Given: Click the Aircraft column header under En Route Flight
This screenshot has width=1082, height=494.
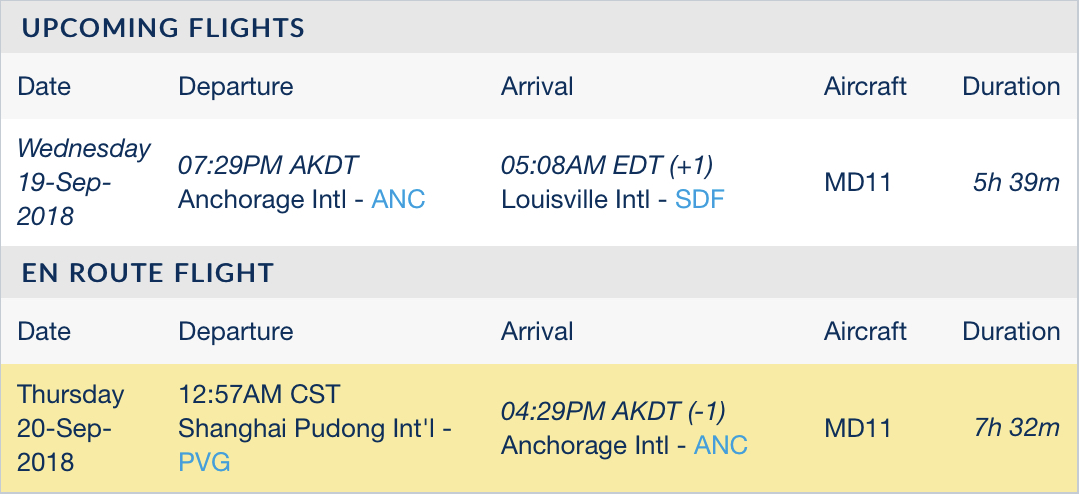Looking at the screenshot, I should (865, 331).
